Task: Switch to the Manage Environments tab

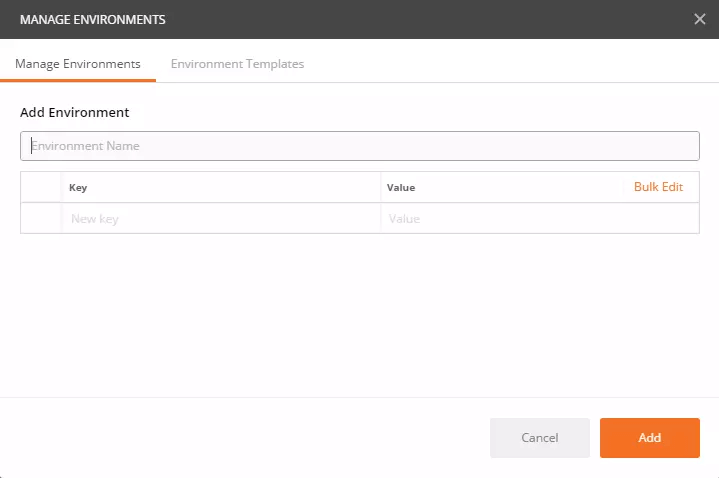Action: [x=77, y=64]
